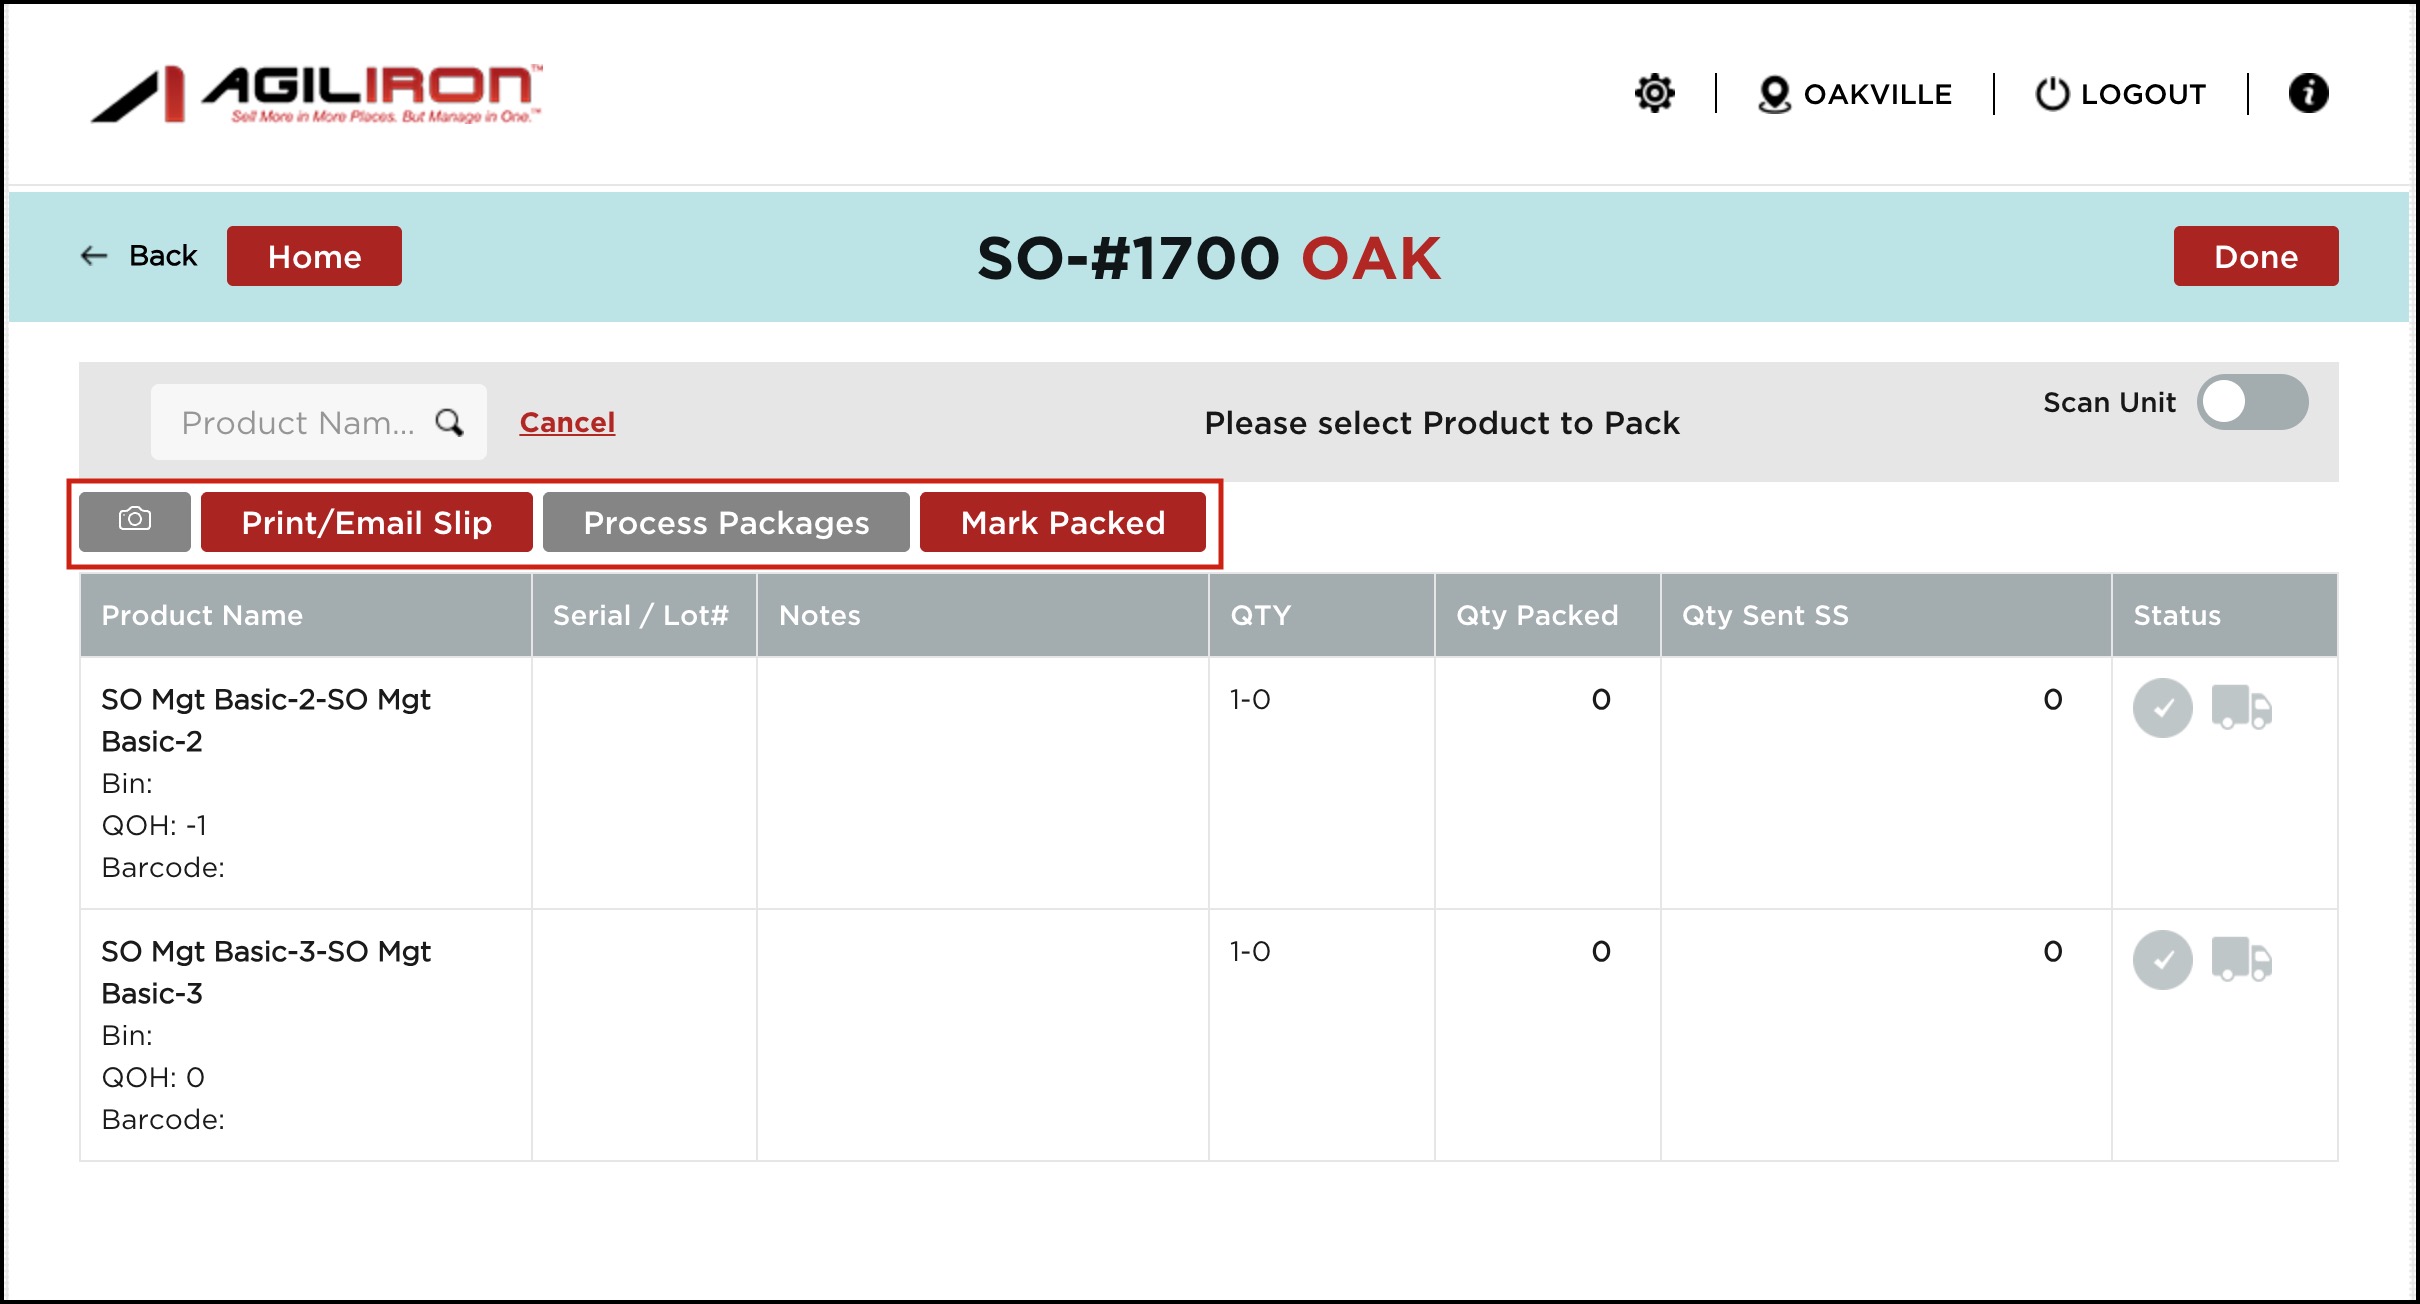Click Process Packages button
This screenshot has height=1304, width=2420.
pos(726,522)
